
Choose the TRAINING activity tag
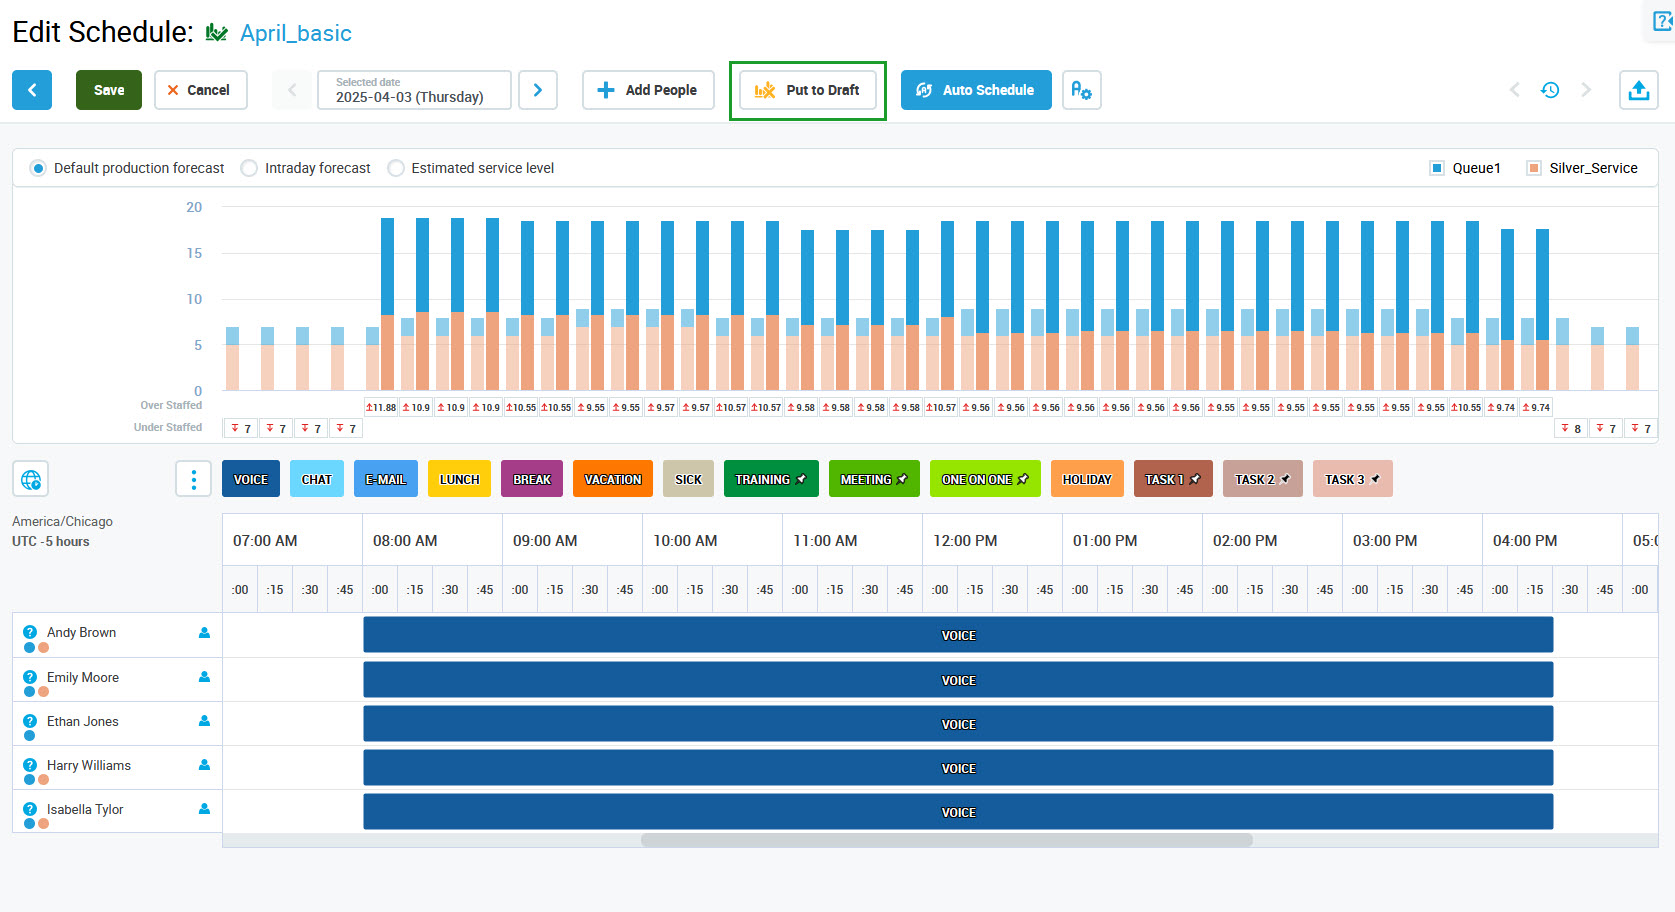point(770,479)
